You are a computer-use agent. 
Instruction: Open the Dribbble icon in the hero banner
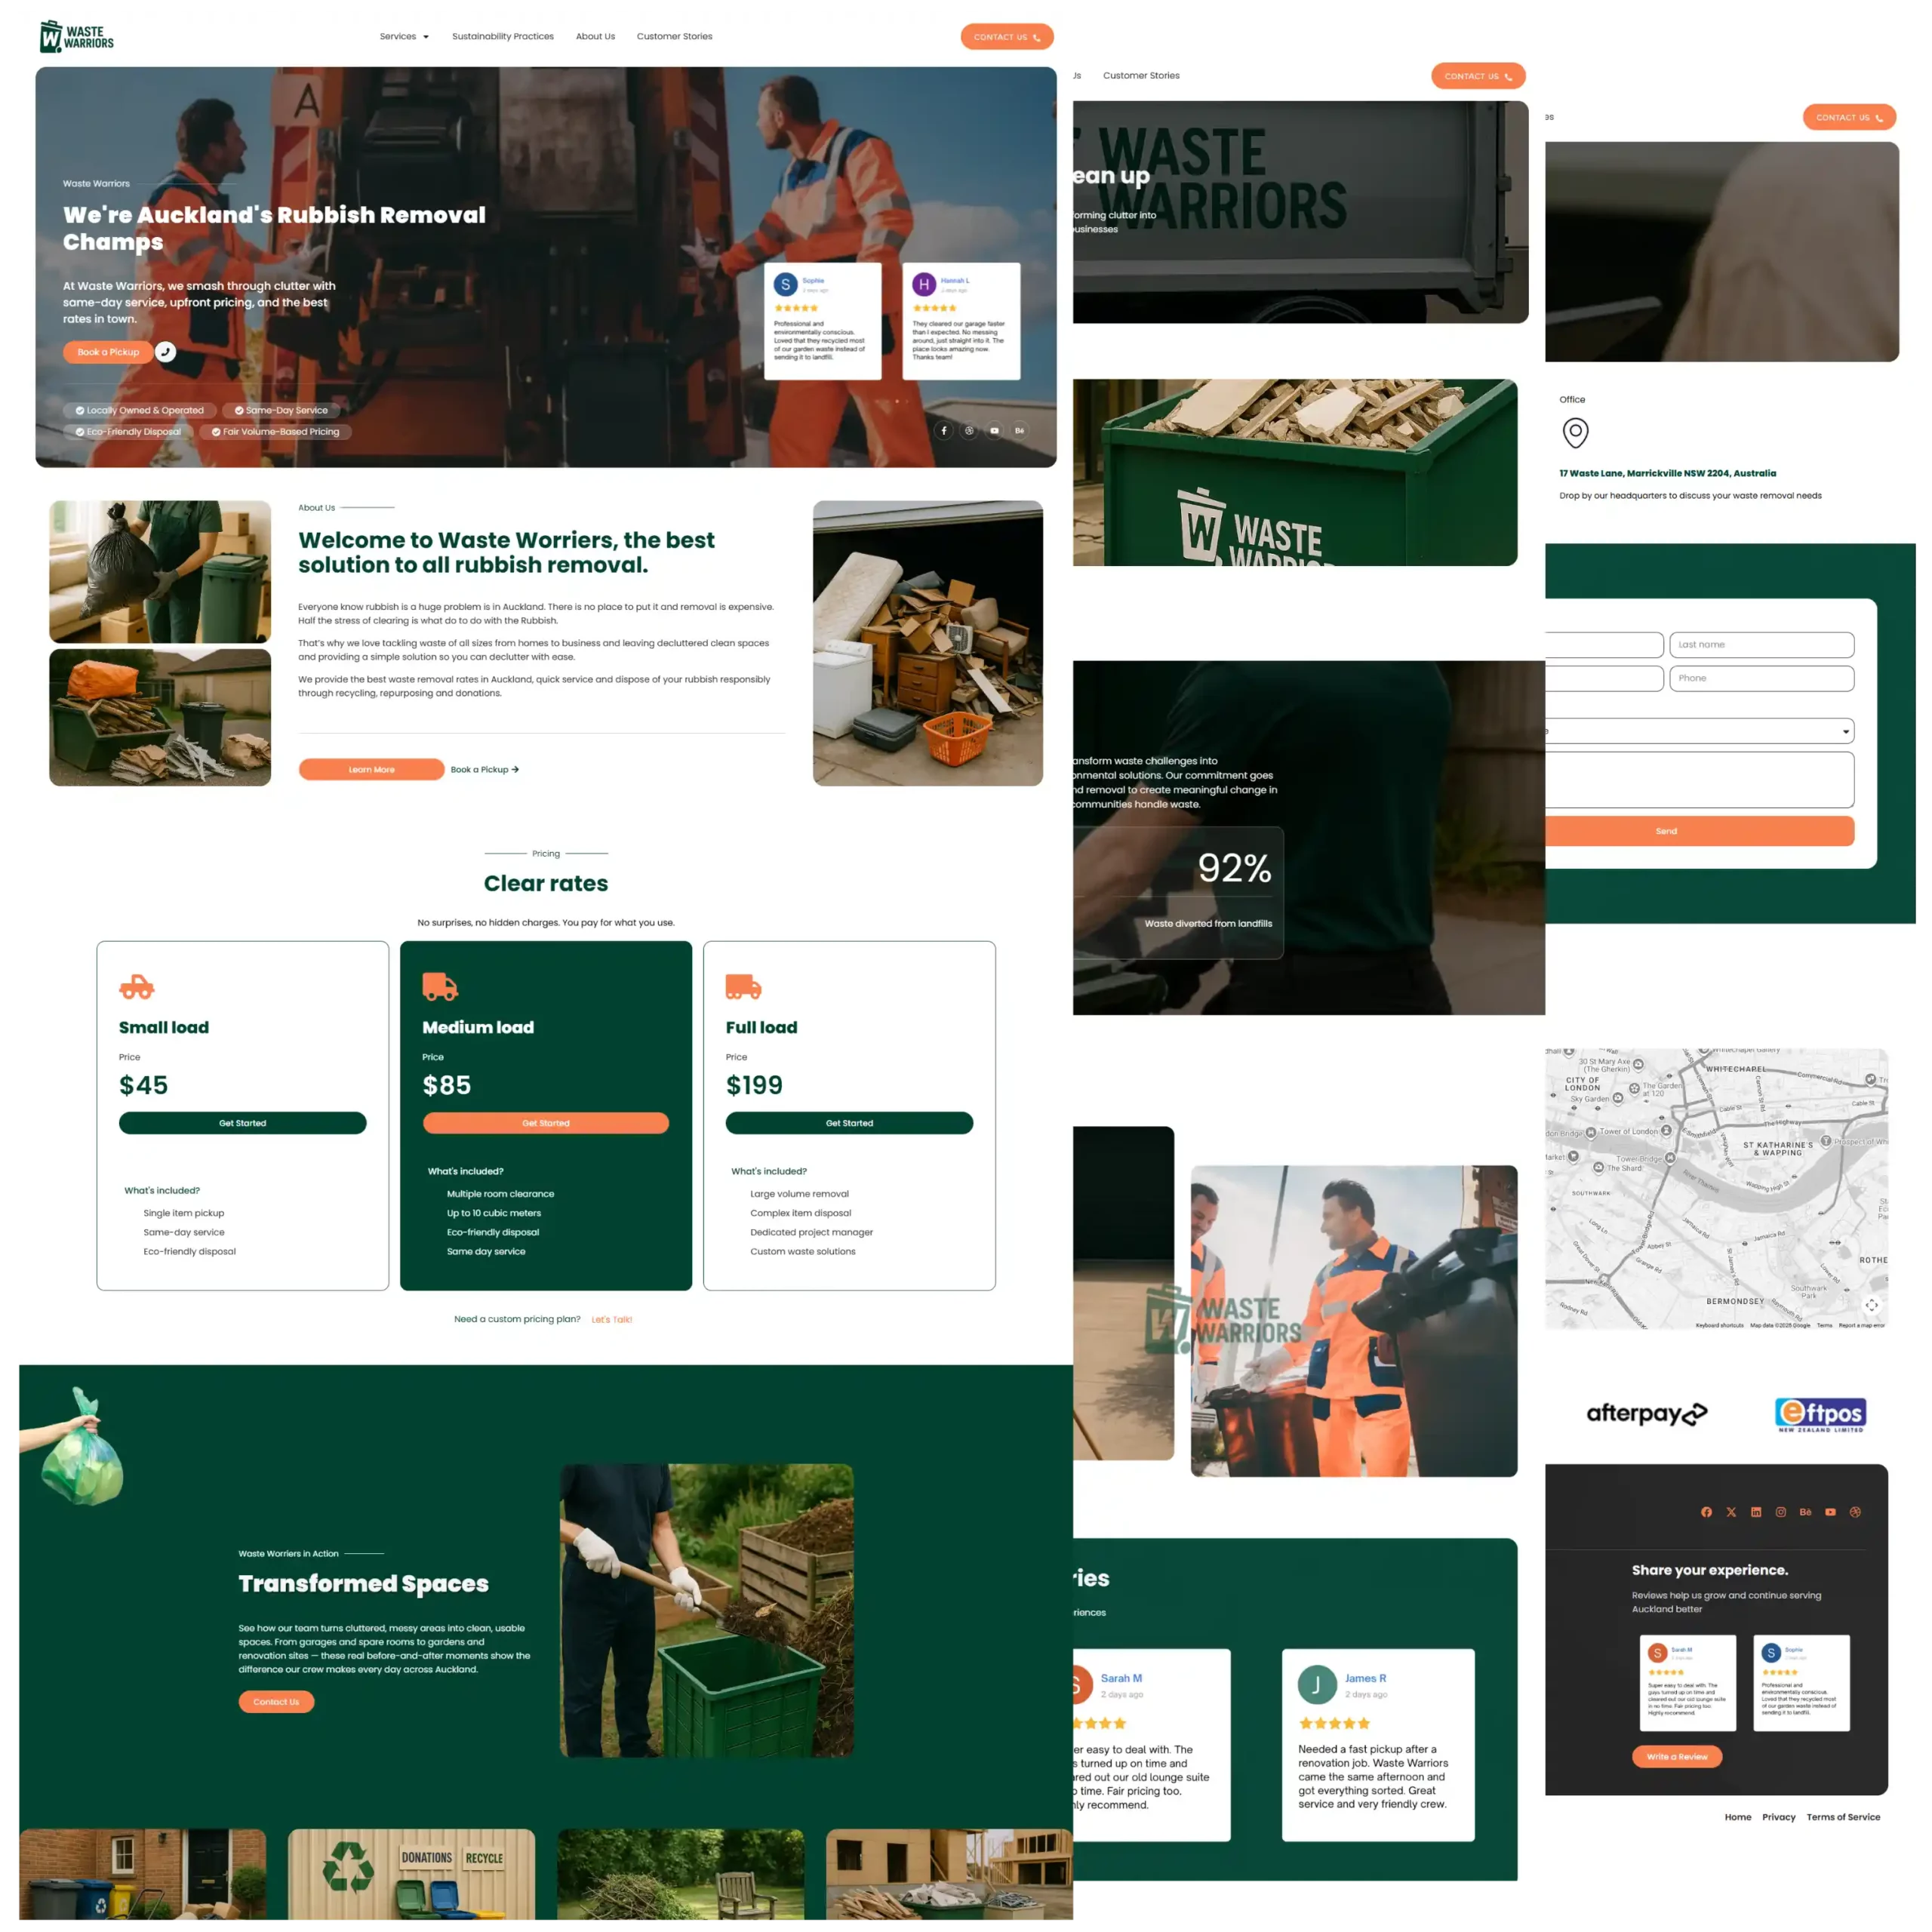969,431
